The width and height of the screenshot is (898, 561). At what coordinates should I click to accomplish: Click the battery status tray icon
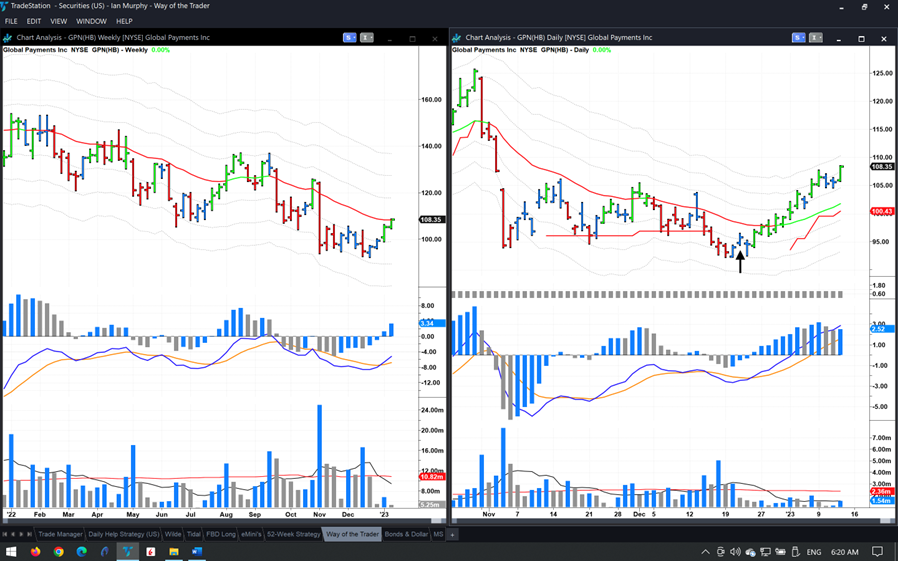[781, 552]
